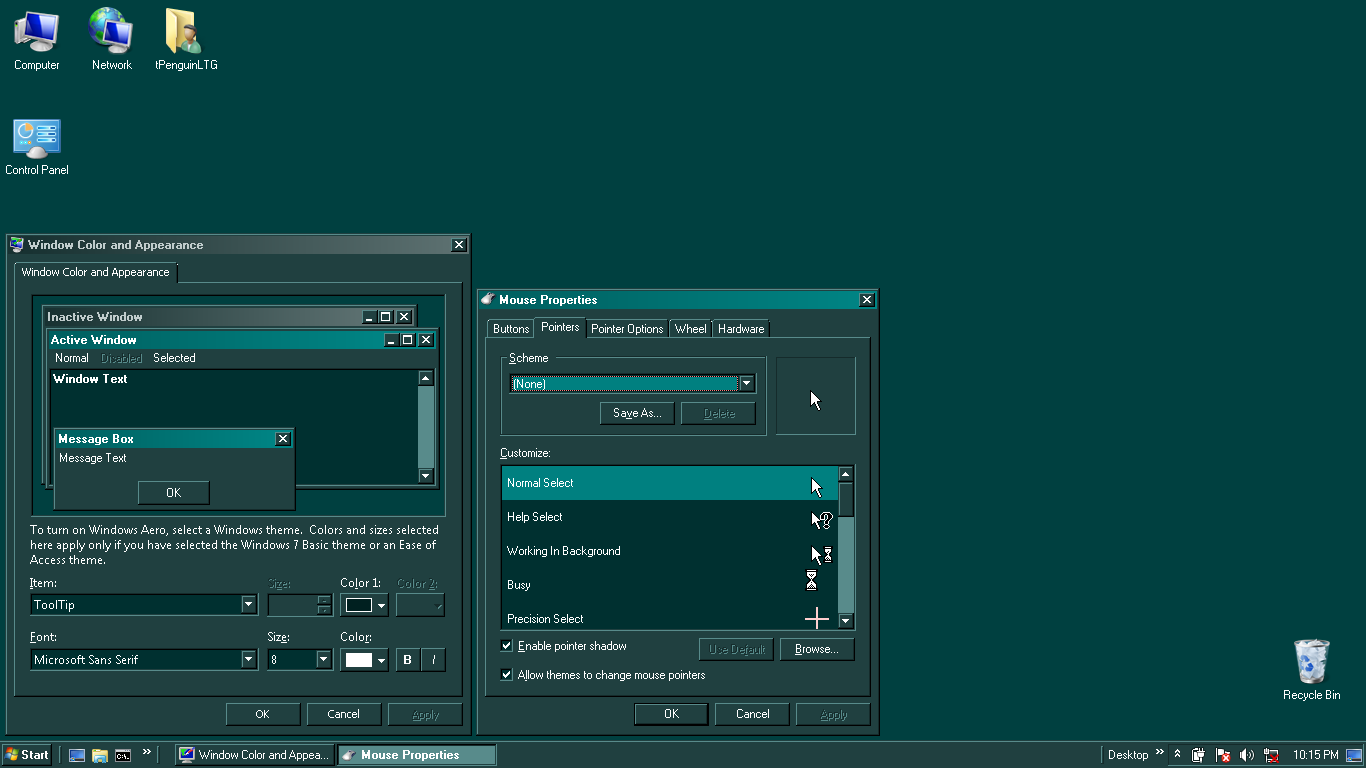
Task: Disable Allow themes to change mouse pointers
Action: [x=506, y=674]
